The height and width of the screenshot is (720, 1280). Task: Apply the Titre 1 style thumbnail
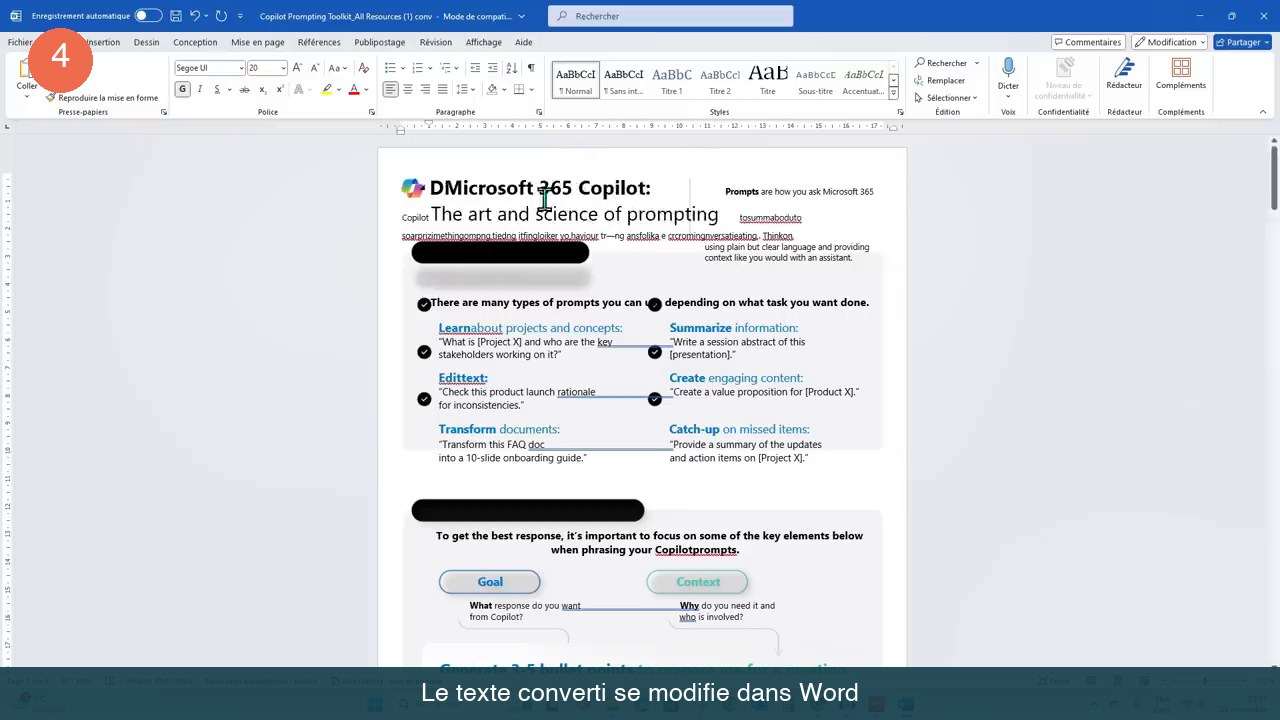click(x=672, y=80)
